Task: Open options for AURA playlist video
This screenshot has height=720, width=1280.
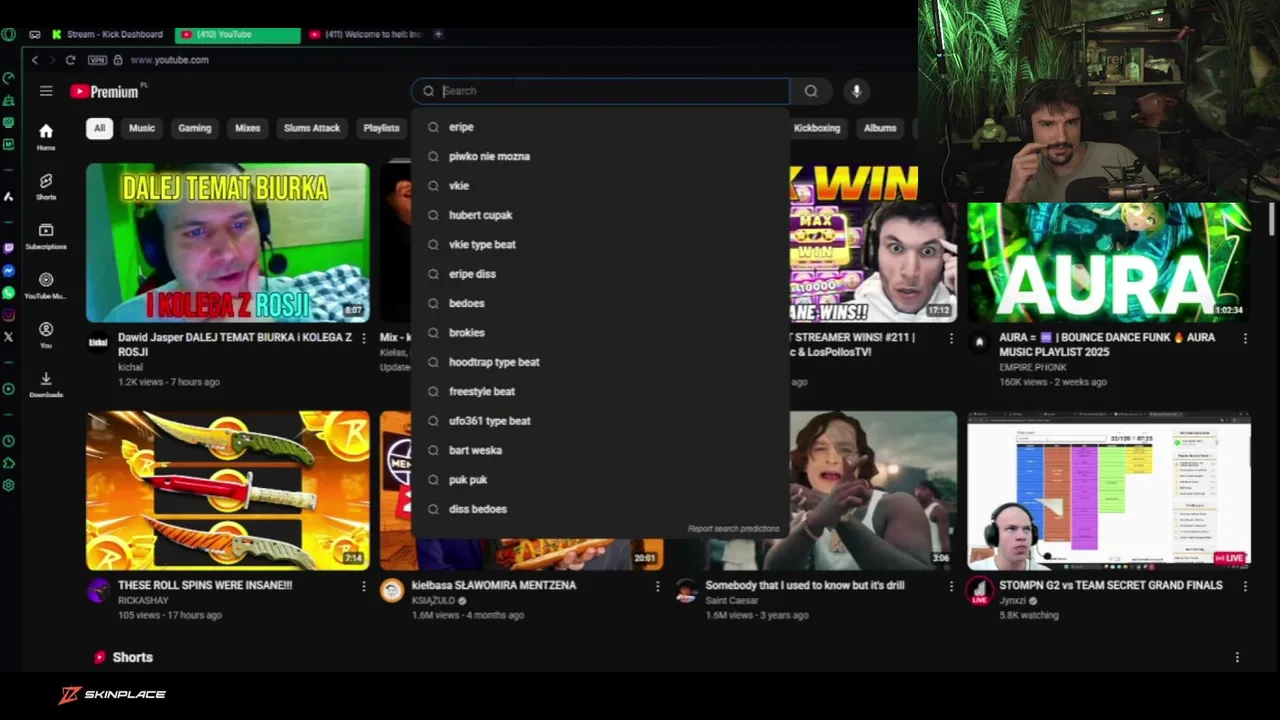Action: pyautogui.click(x=1245, y=339)
